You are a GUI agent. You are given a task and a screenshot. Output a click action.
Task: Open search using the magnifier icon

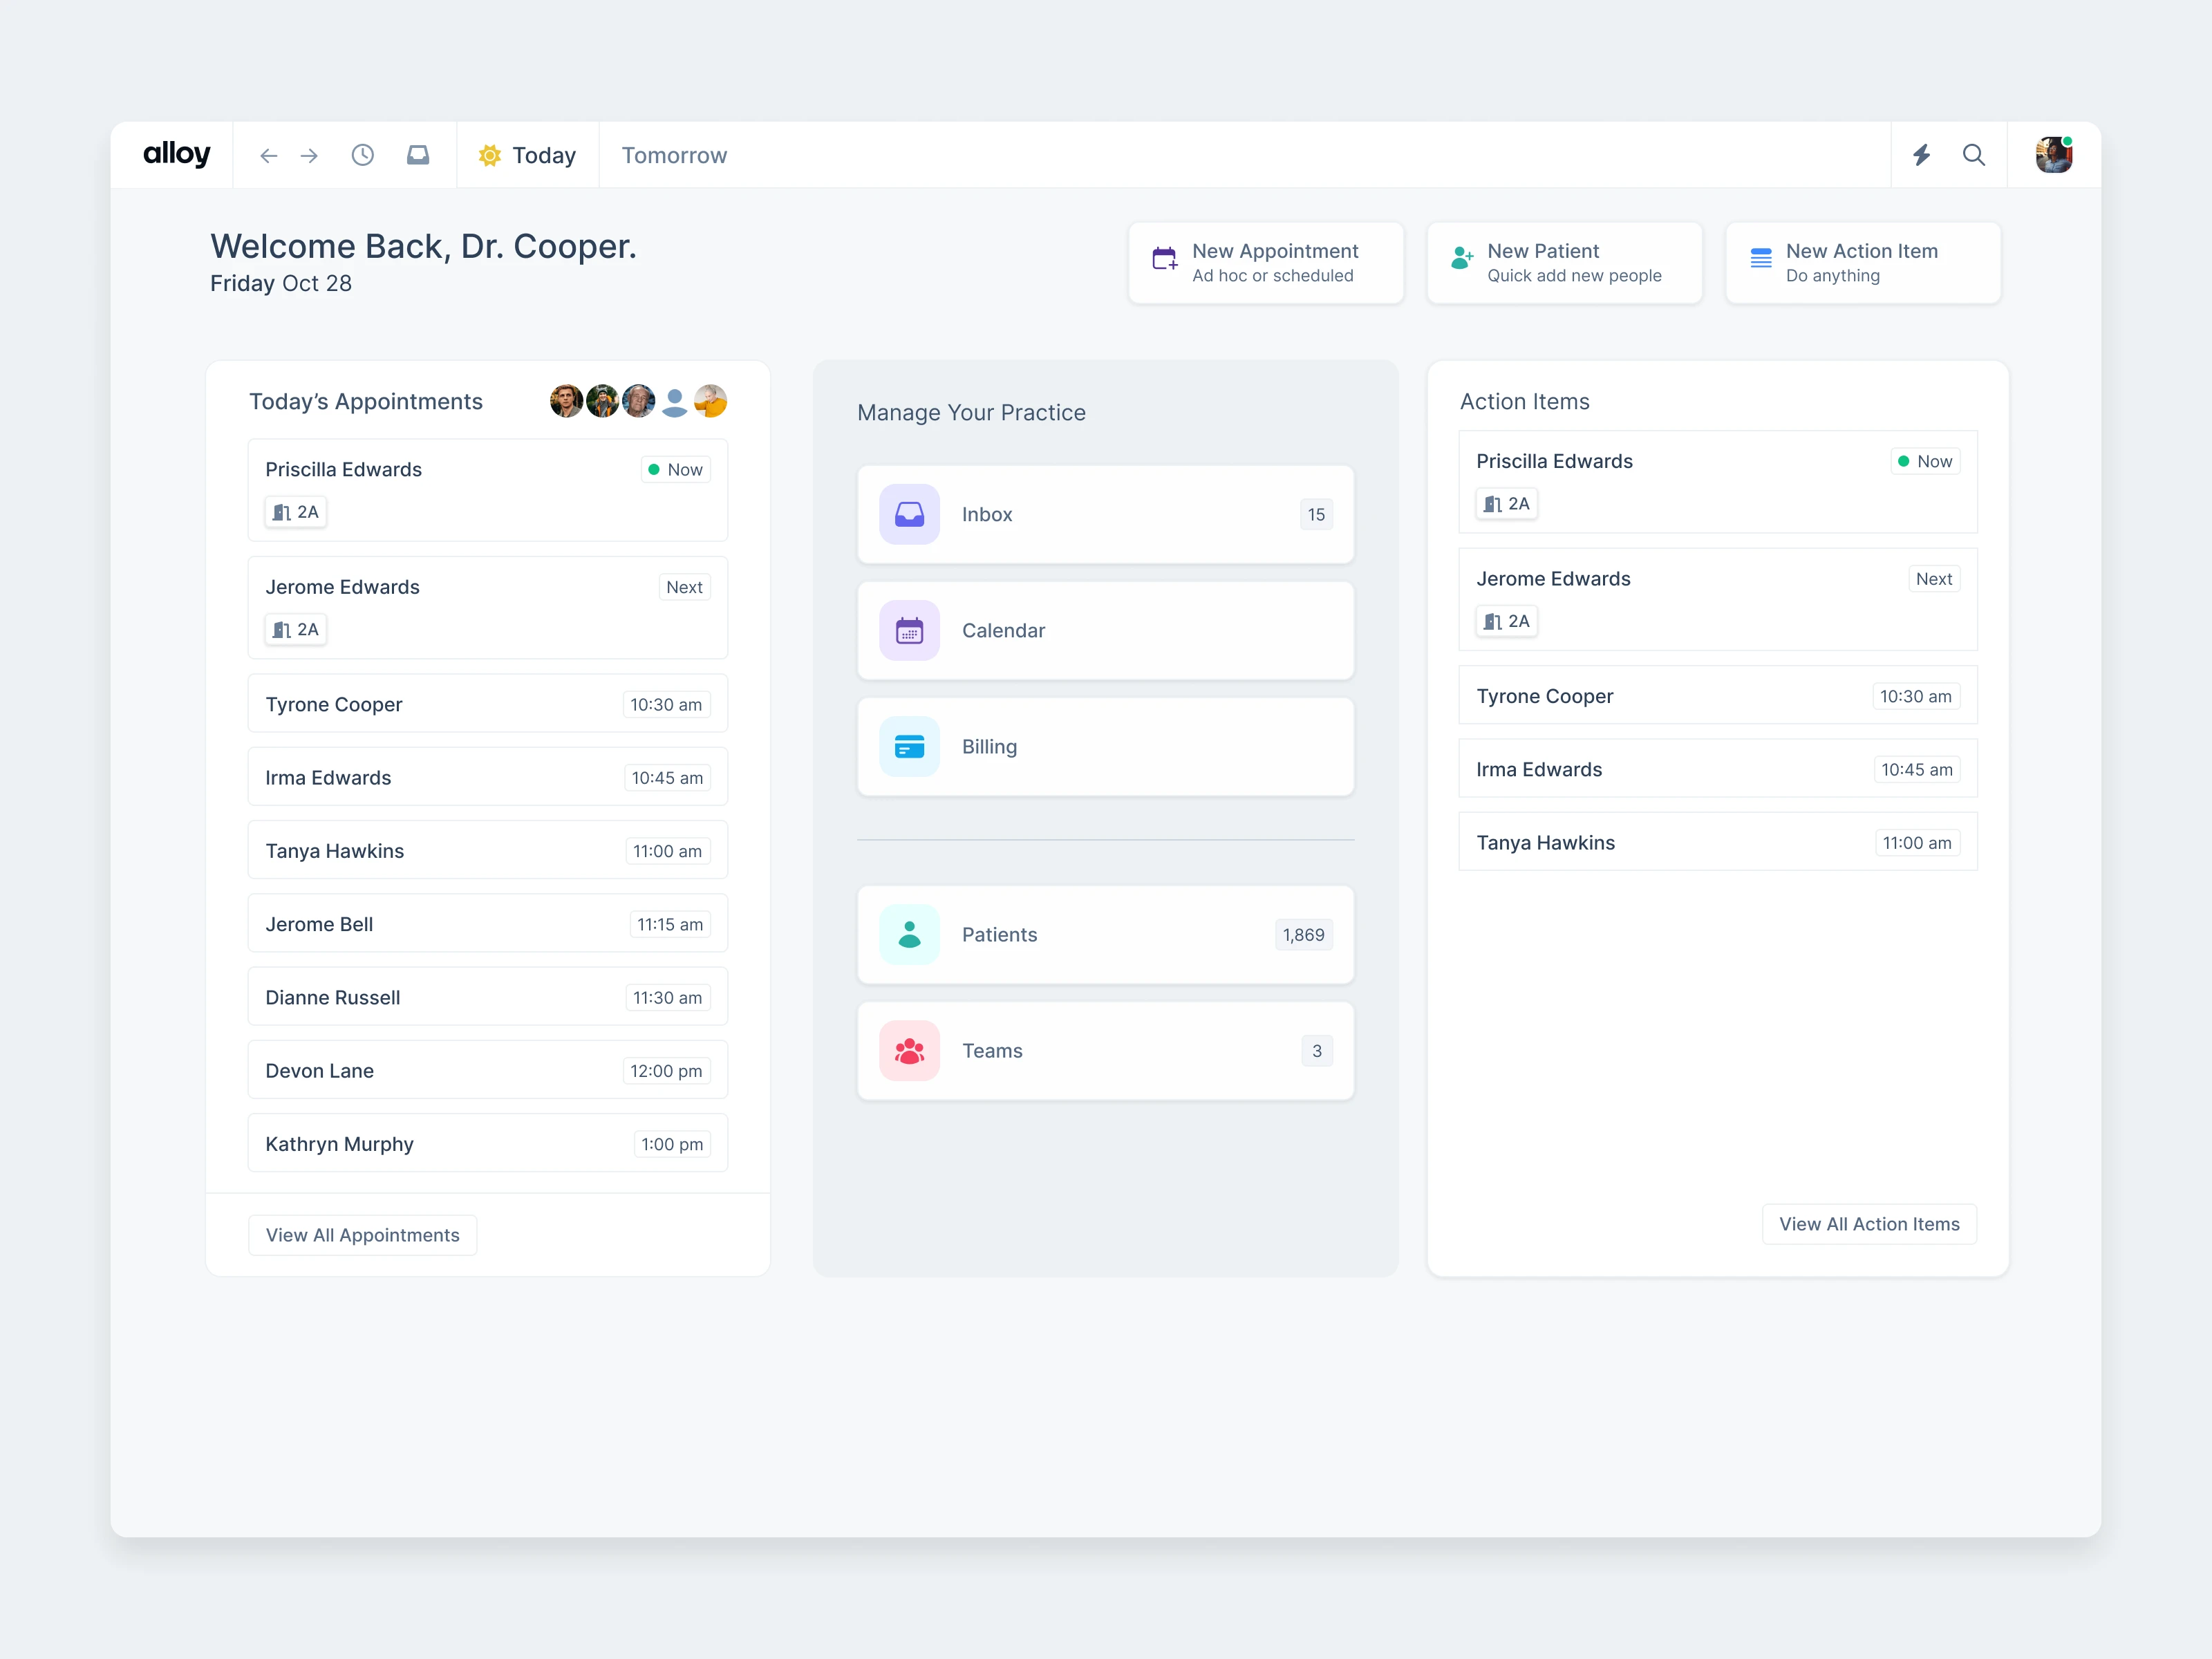1974,155
